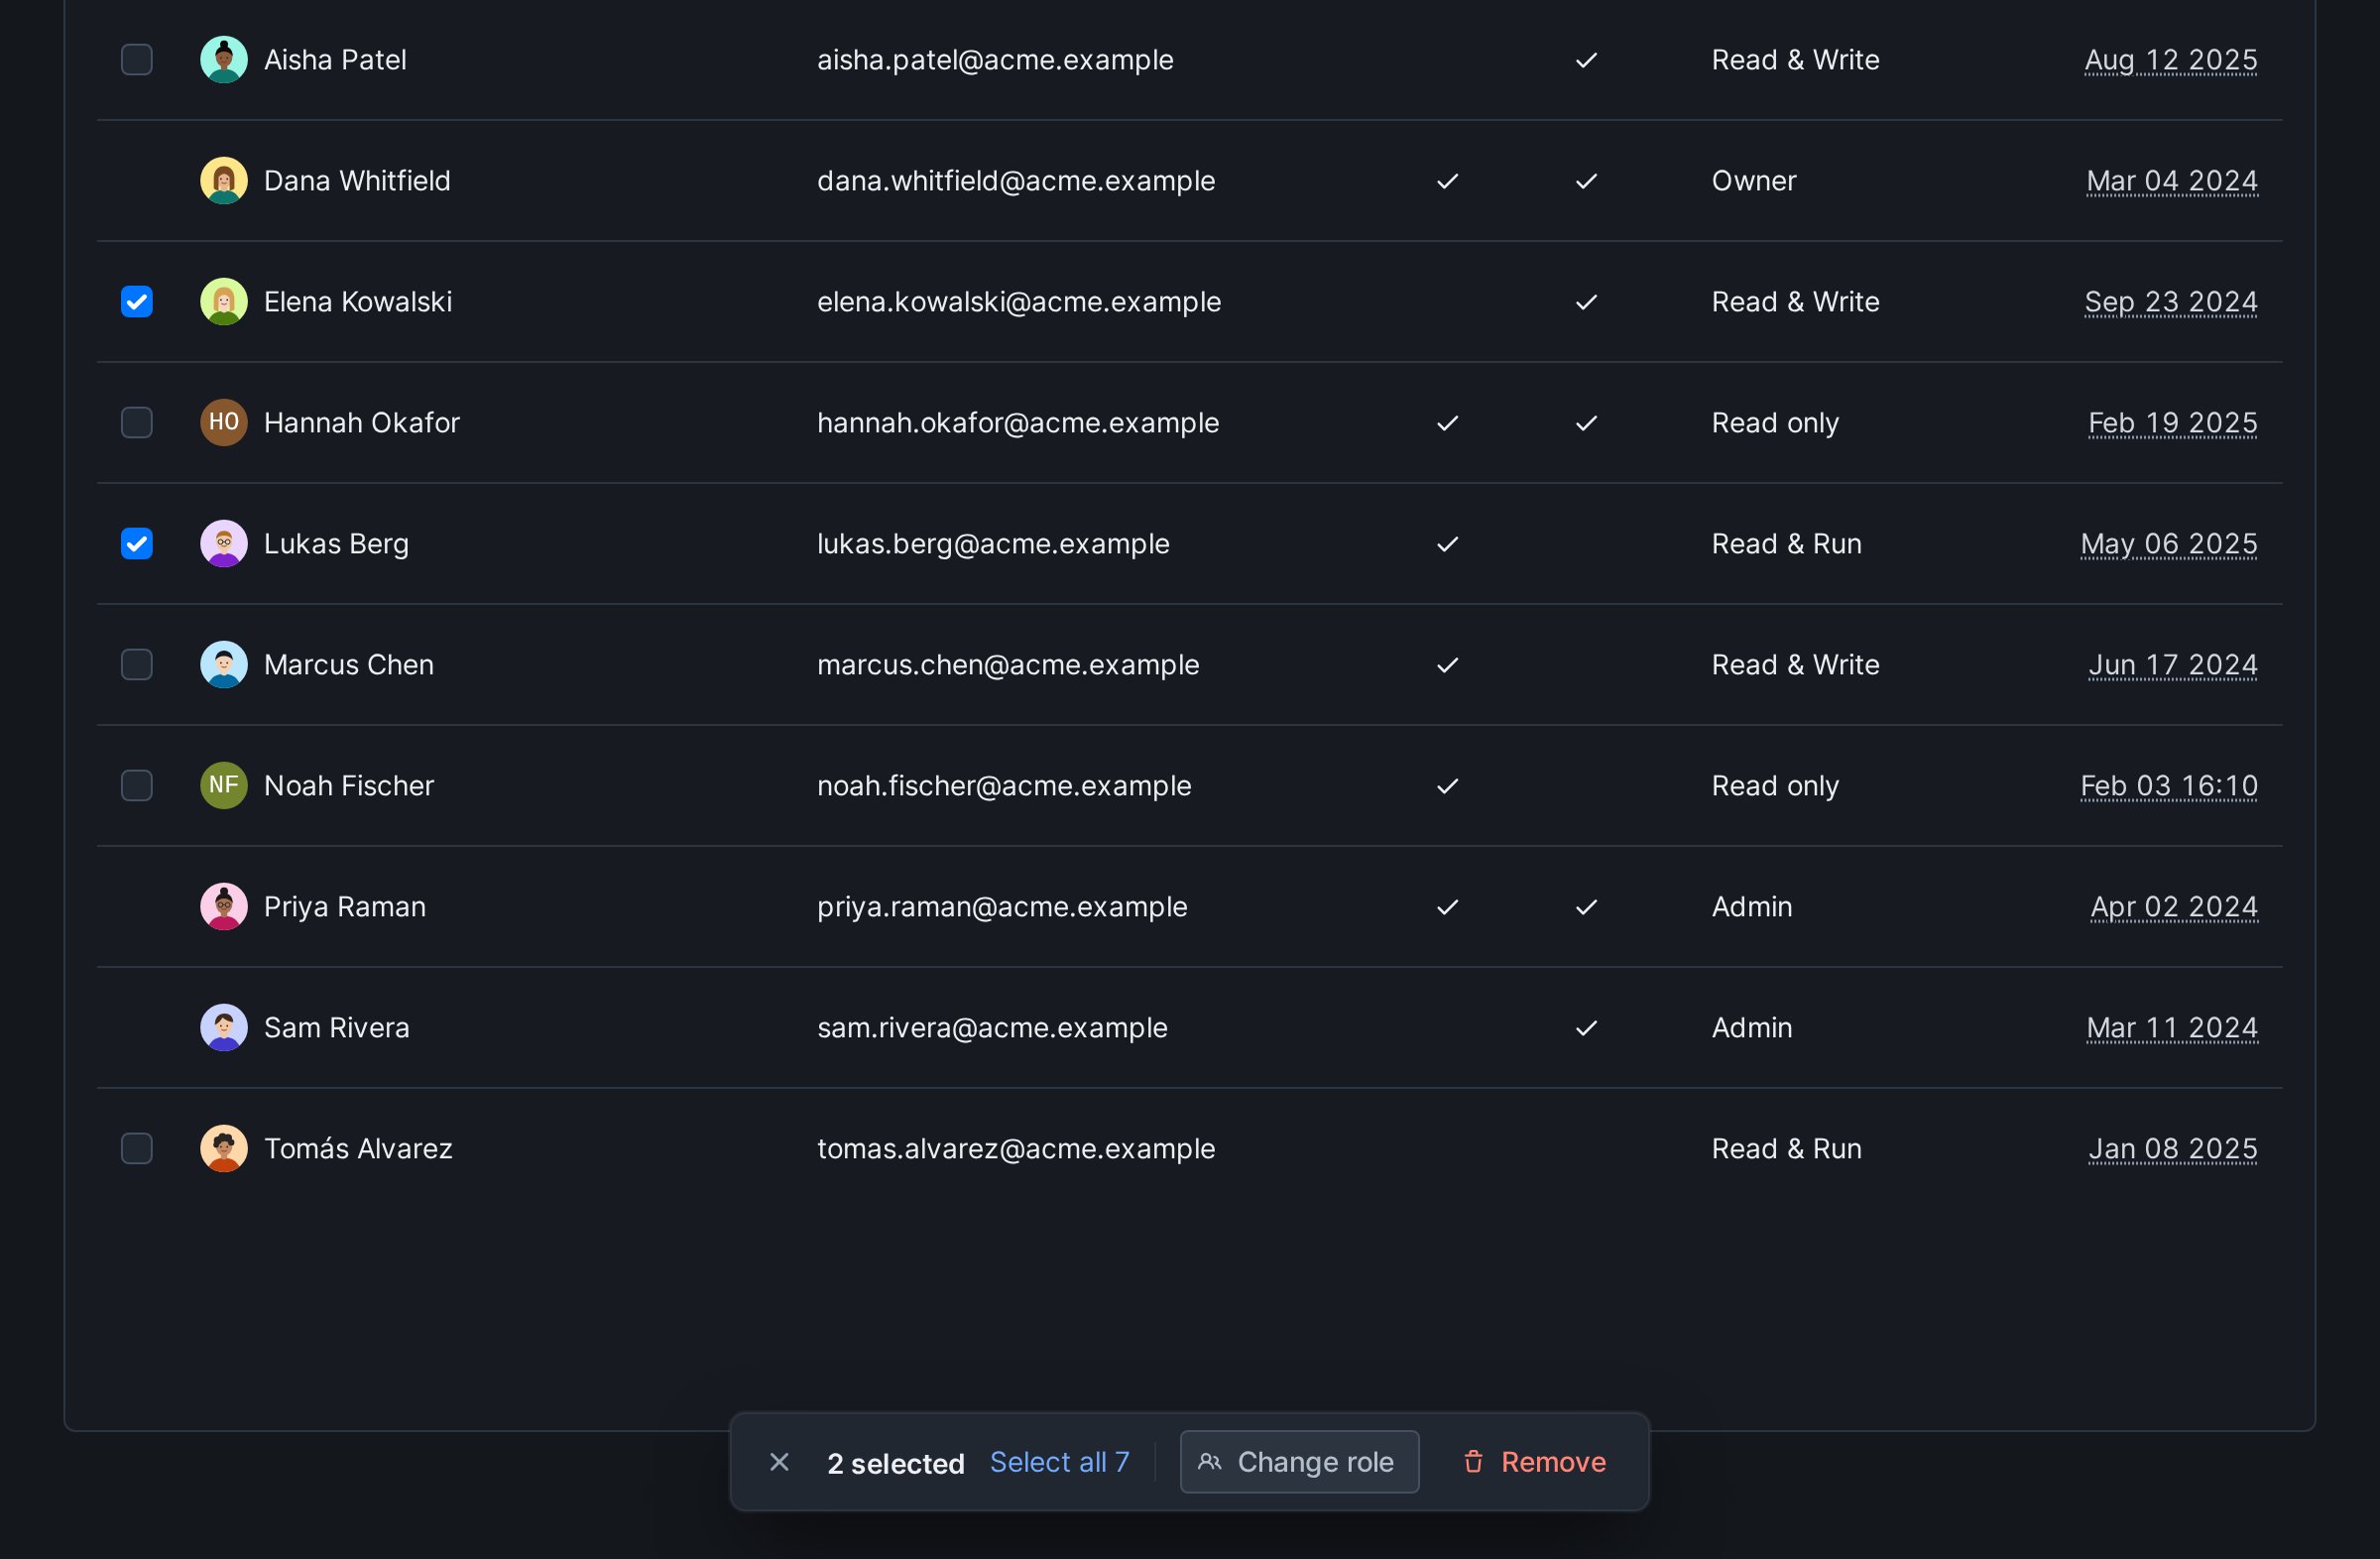Click the 2 selected label
This screenshot has width=2380, height=1559.
pyautogui.click(x=896, y=1464)
